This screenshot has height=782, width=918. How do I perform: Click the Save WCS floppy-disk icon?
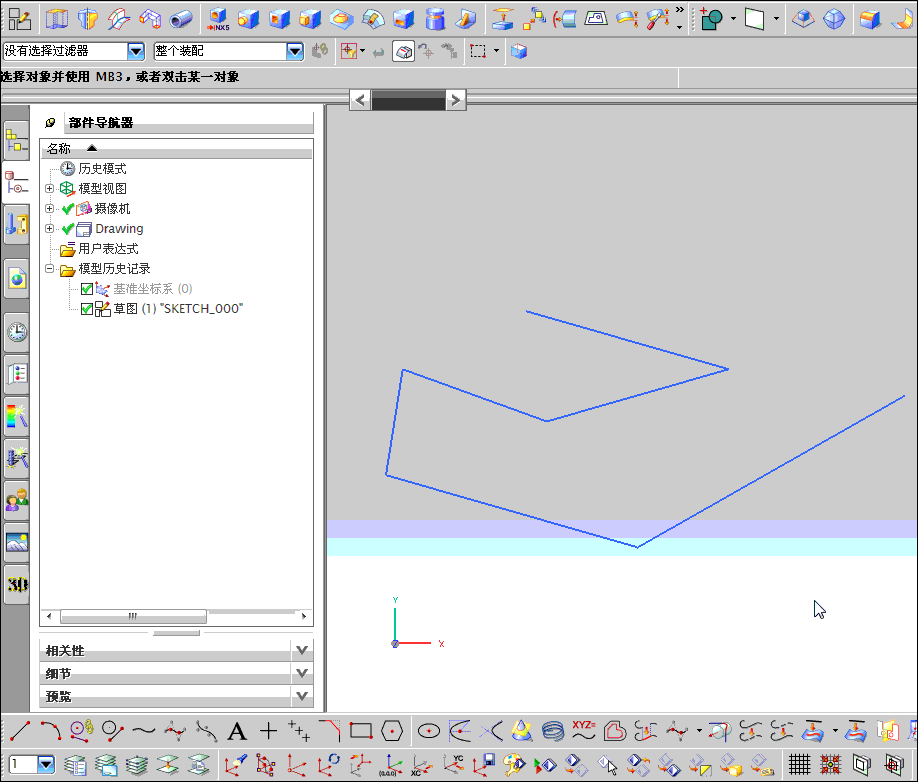pyautogui.click(x=484, y=764)
